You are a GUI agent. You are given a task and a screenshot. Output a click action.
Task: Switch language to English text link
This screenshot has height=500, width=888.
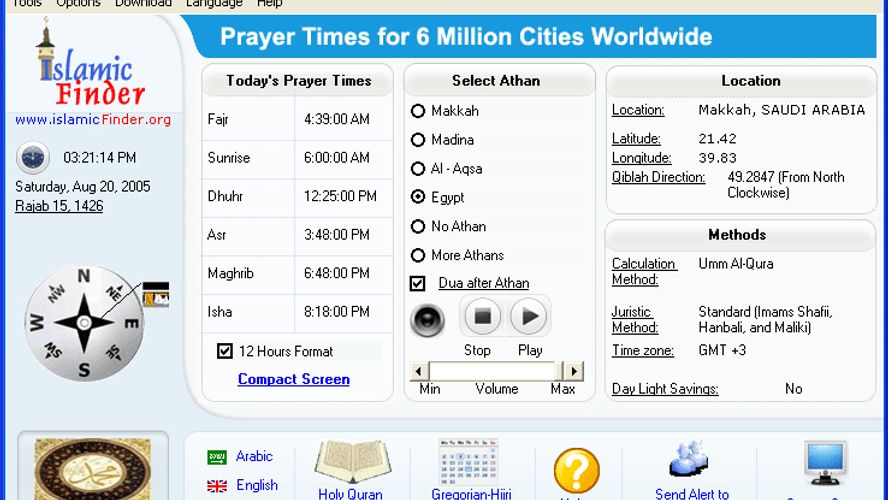click(x=257, y=485)
